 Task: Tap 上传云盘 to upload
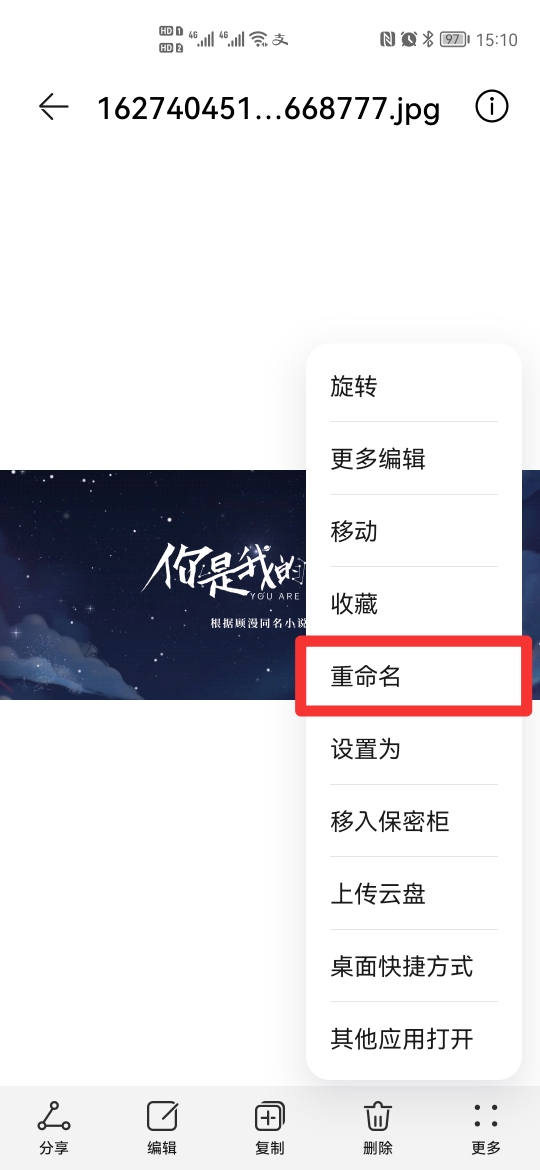coord(414,893)
